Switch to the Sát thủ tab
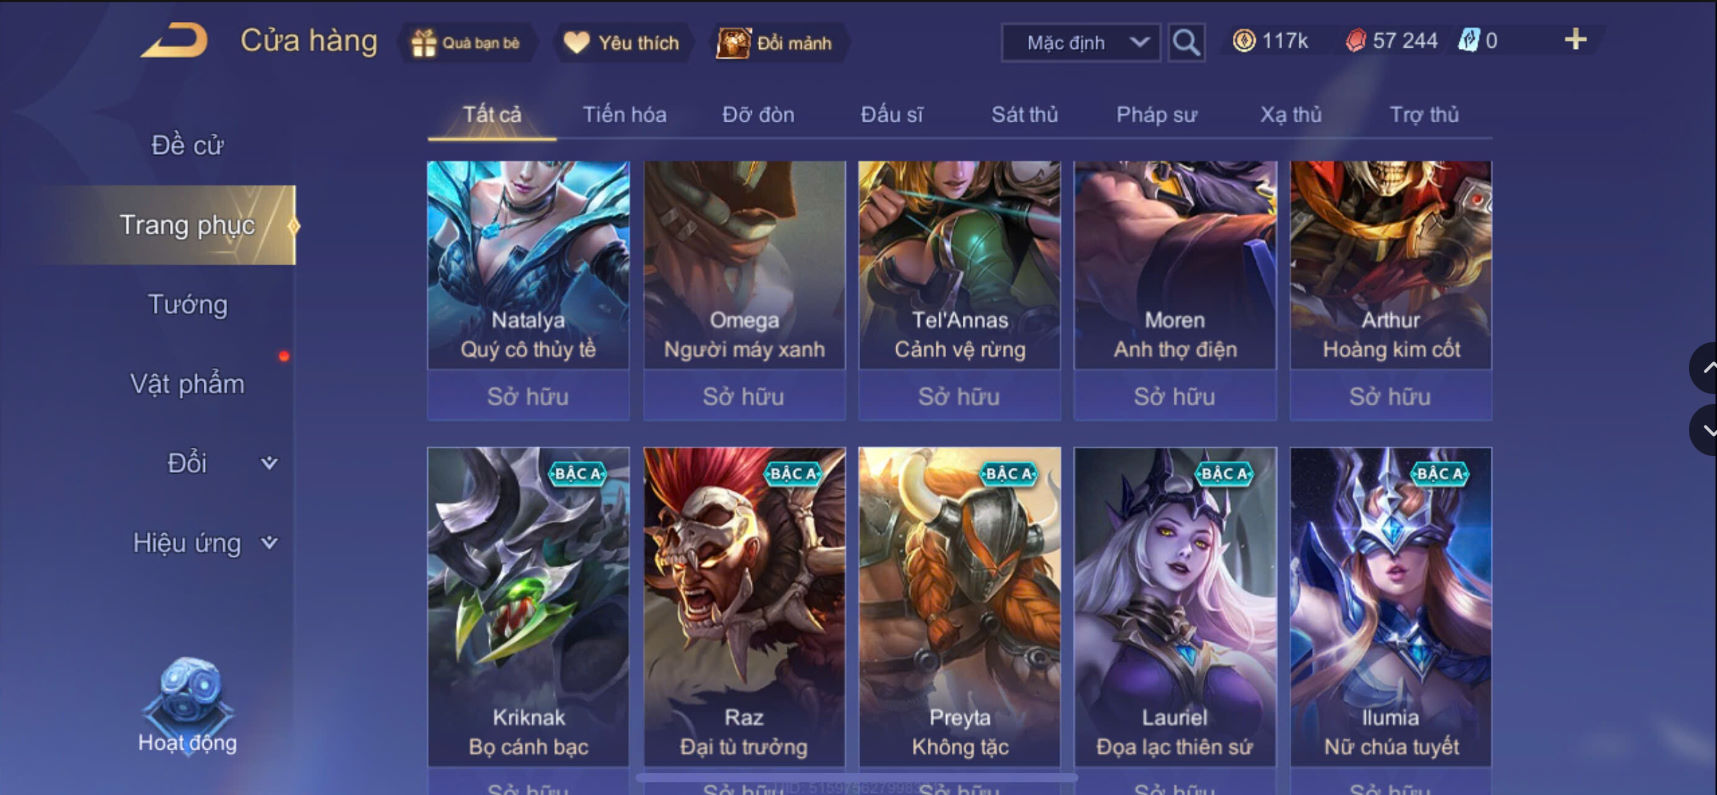The width and height of the screenshot is (1717, 795). click(x=1024, y=114)
